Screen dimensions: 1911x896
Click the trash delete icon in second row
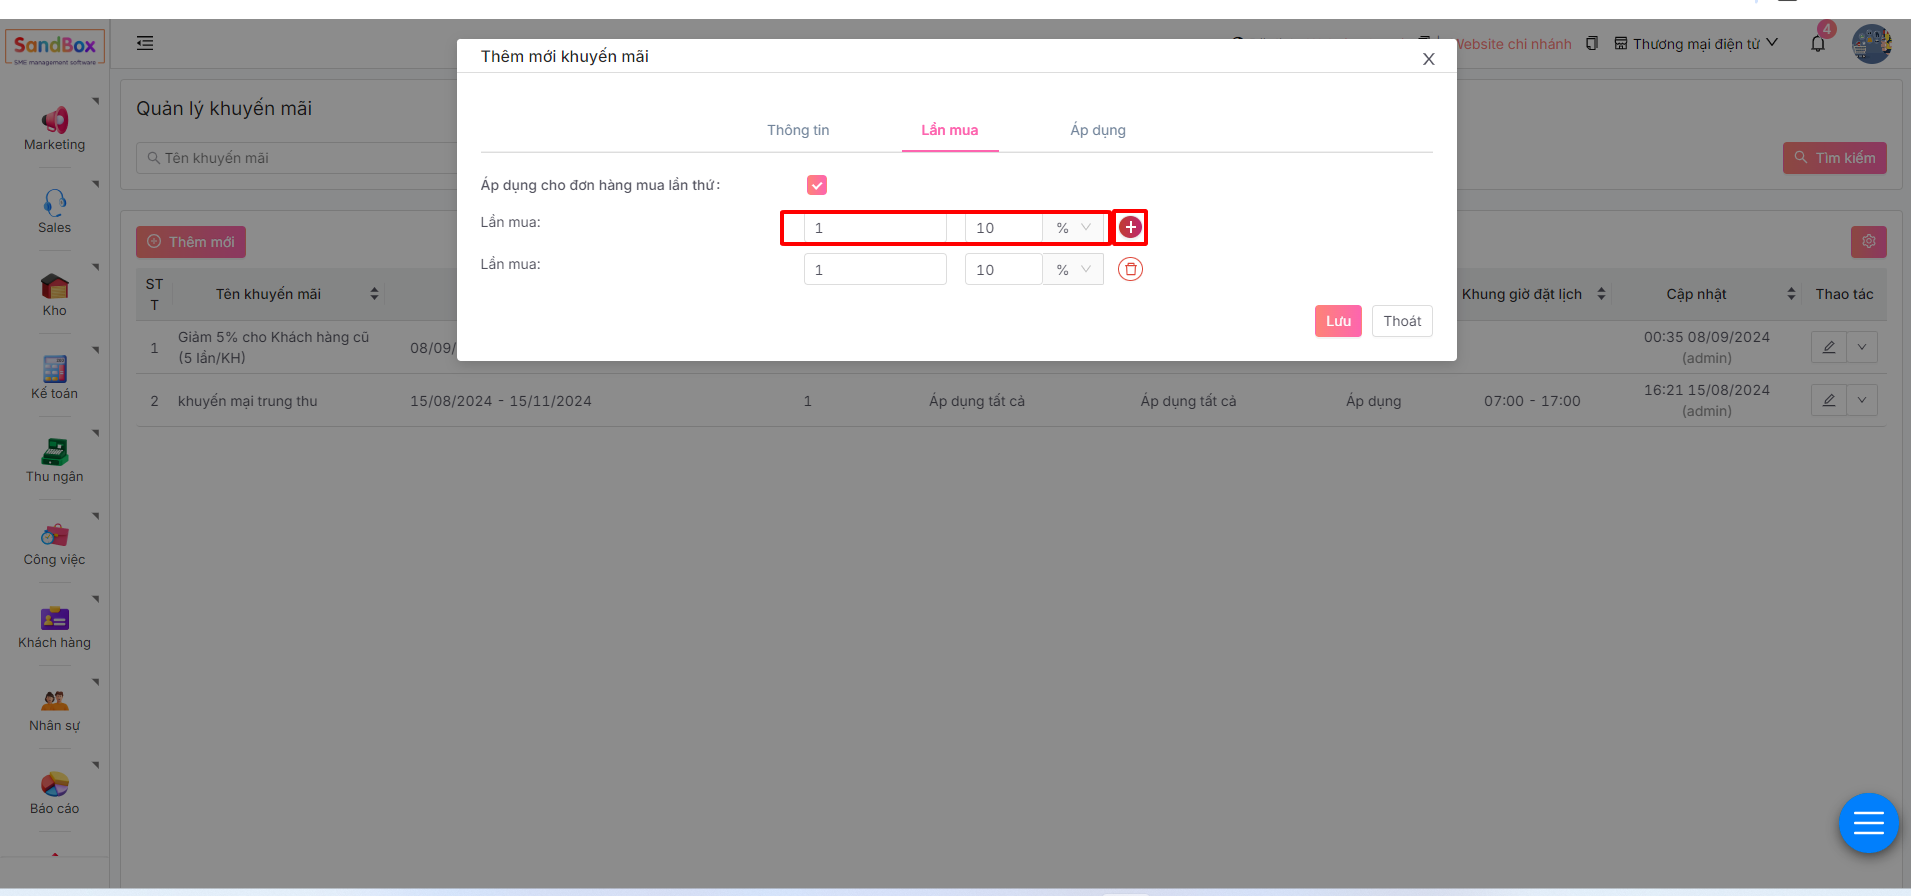point(1130,269)
